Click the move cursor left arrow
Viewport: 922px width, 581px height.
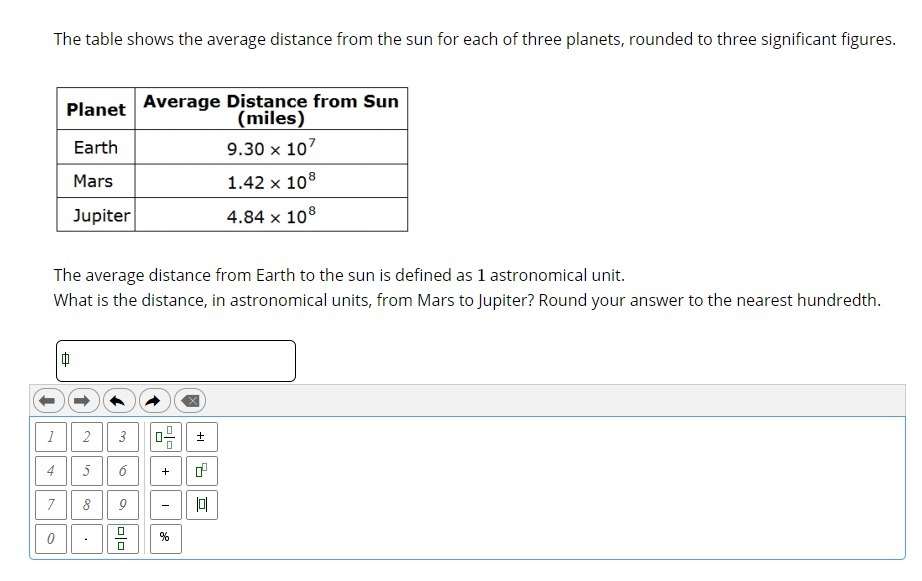(x=48, y=401)
